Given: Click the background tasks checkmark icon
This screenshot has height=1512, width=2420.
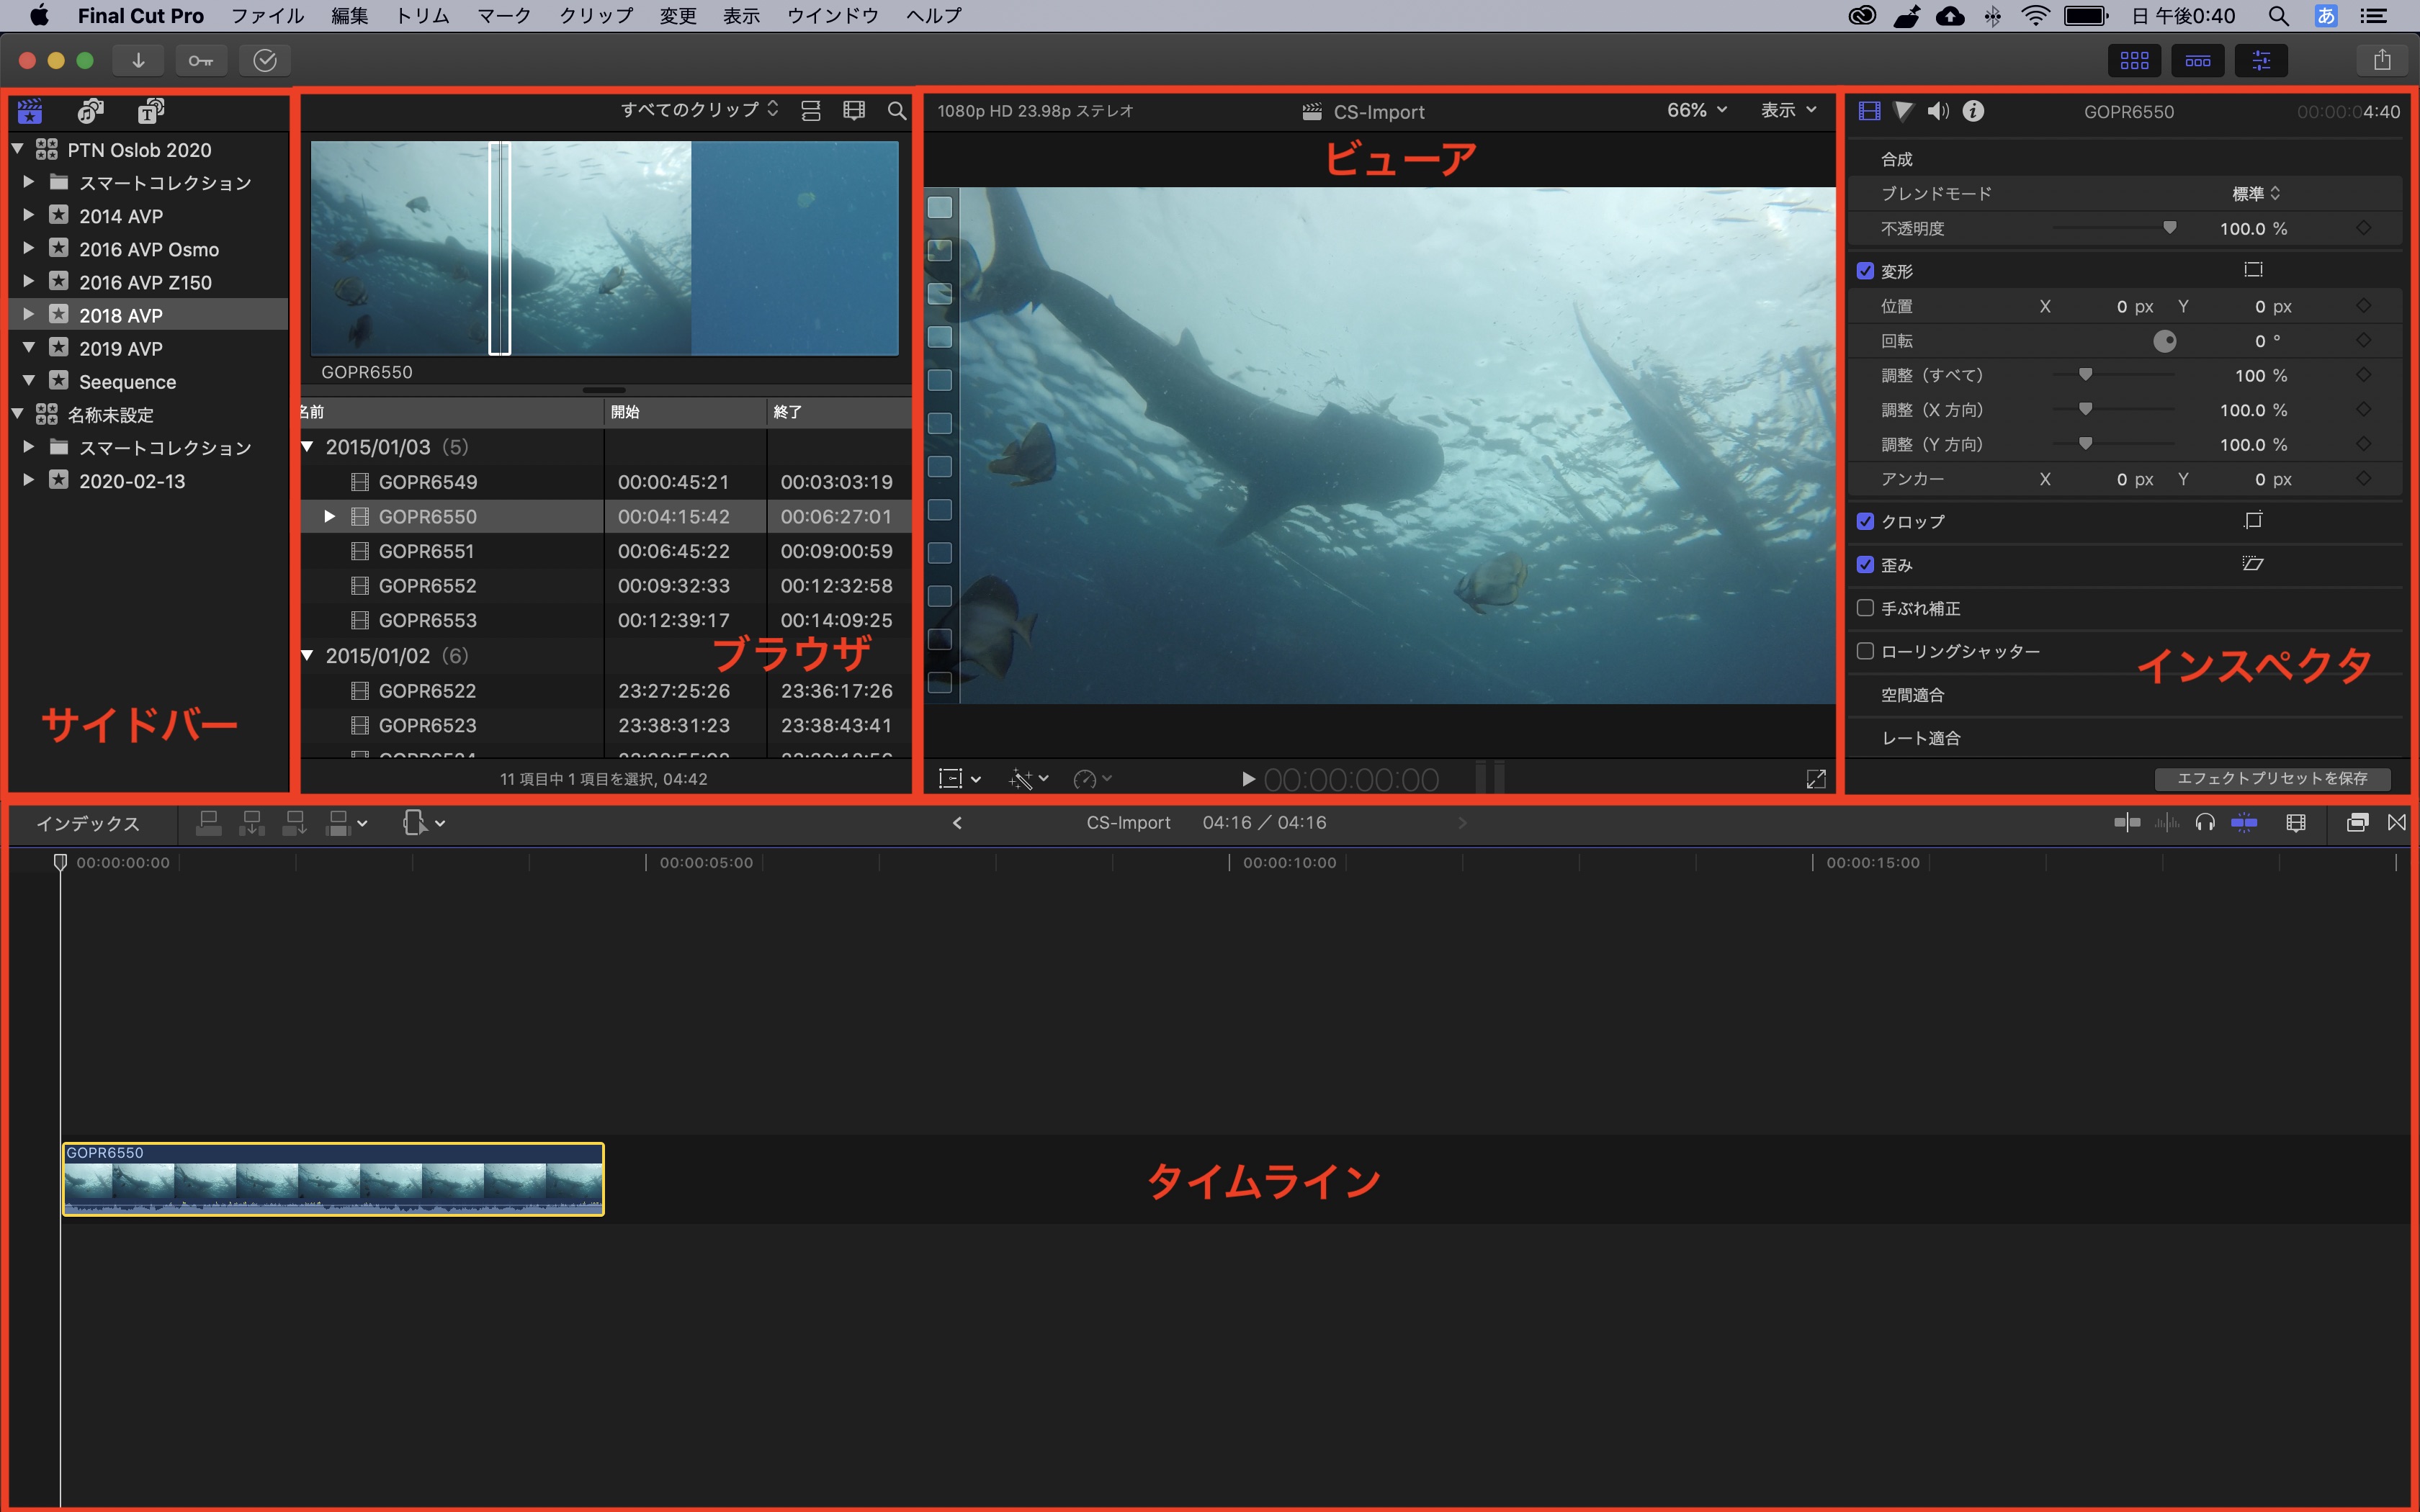Looking at the screenshot, I should 265,61.
